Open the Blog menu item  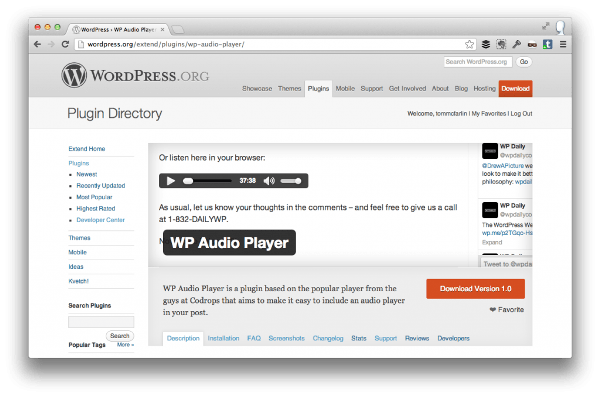pos(461,89)
